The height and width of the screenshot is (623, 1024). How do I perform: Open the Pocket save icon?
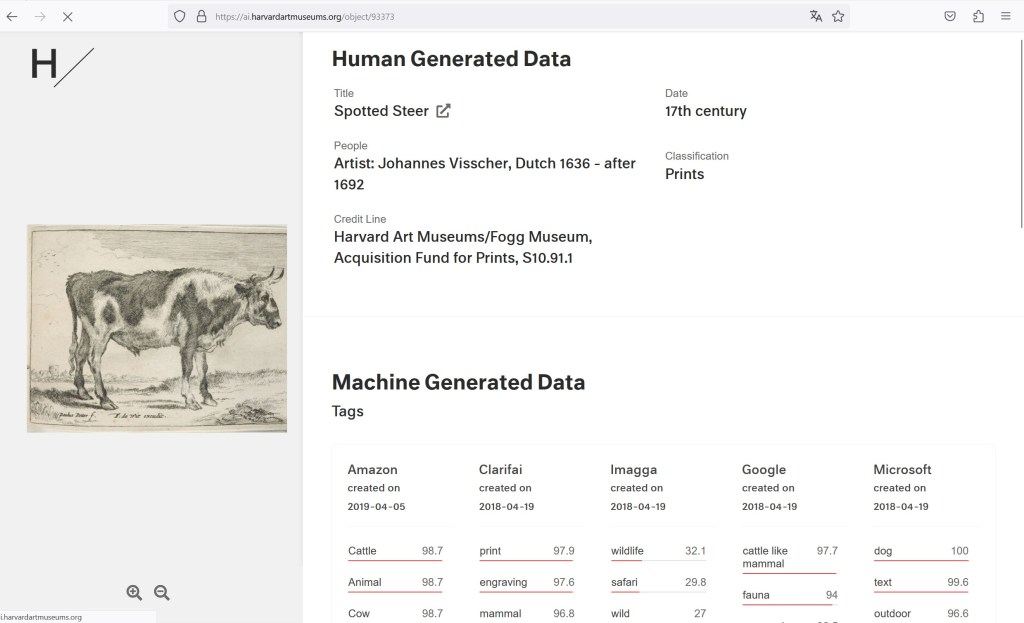tap(950, 16)
